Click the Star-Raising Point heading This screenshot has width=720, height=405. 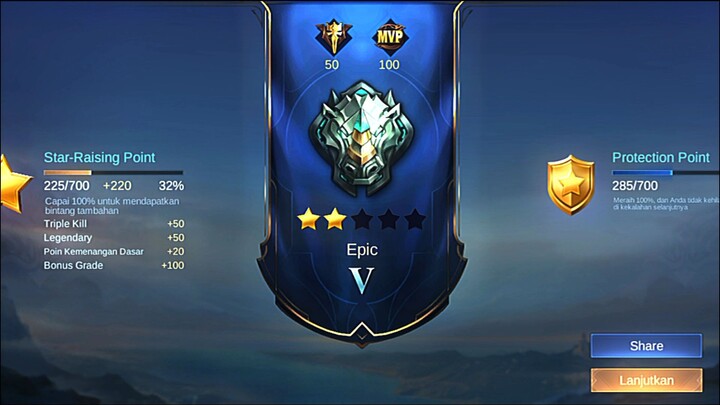coord(100,158)
